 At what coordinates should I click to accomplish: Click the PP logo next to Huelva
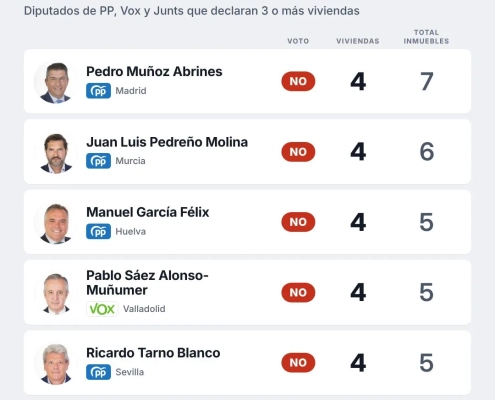98,231
